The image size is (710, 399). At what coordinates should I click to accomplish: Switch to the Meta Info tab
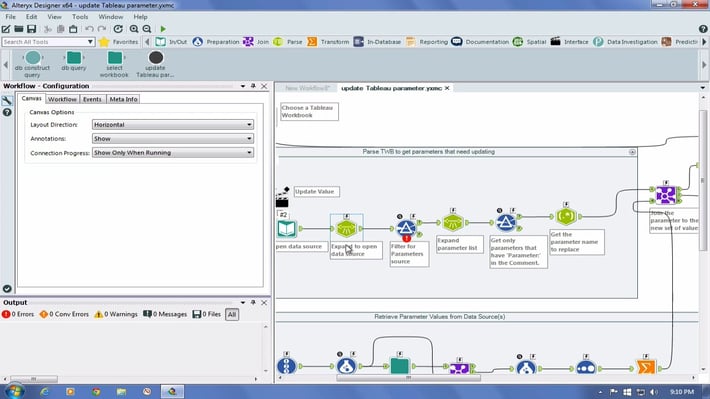(x=123, y=99)
